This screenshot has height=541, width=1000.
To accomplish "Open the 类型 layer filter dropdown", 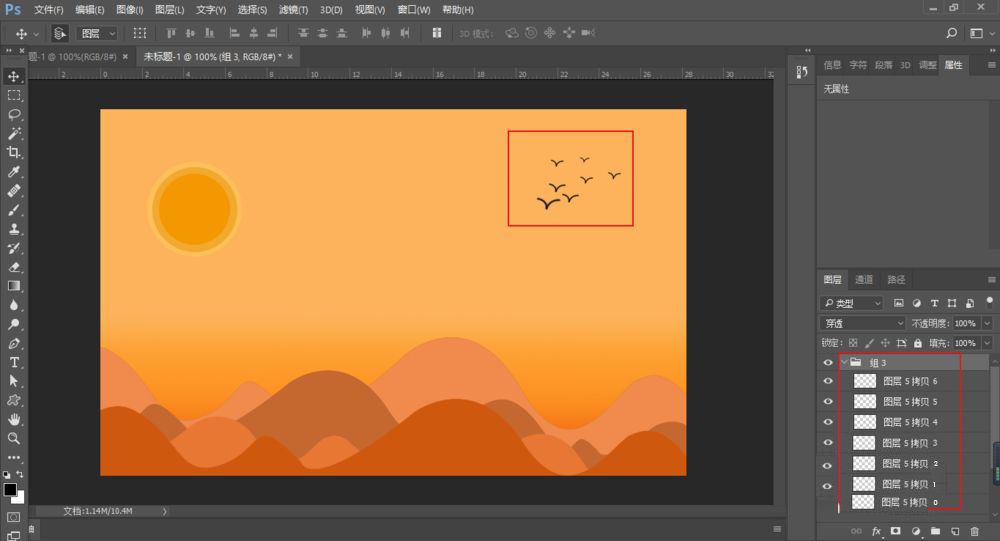I will pos(852,303).
